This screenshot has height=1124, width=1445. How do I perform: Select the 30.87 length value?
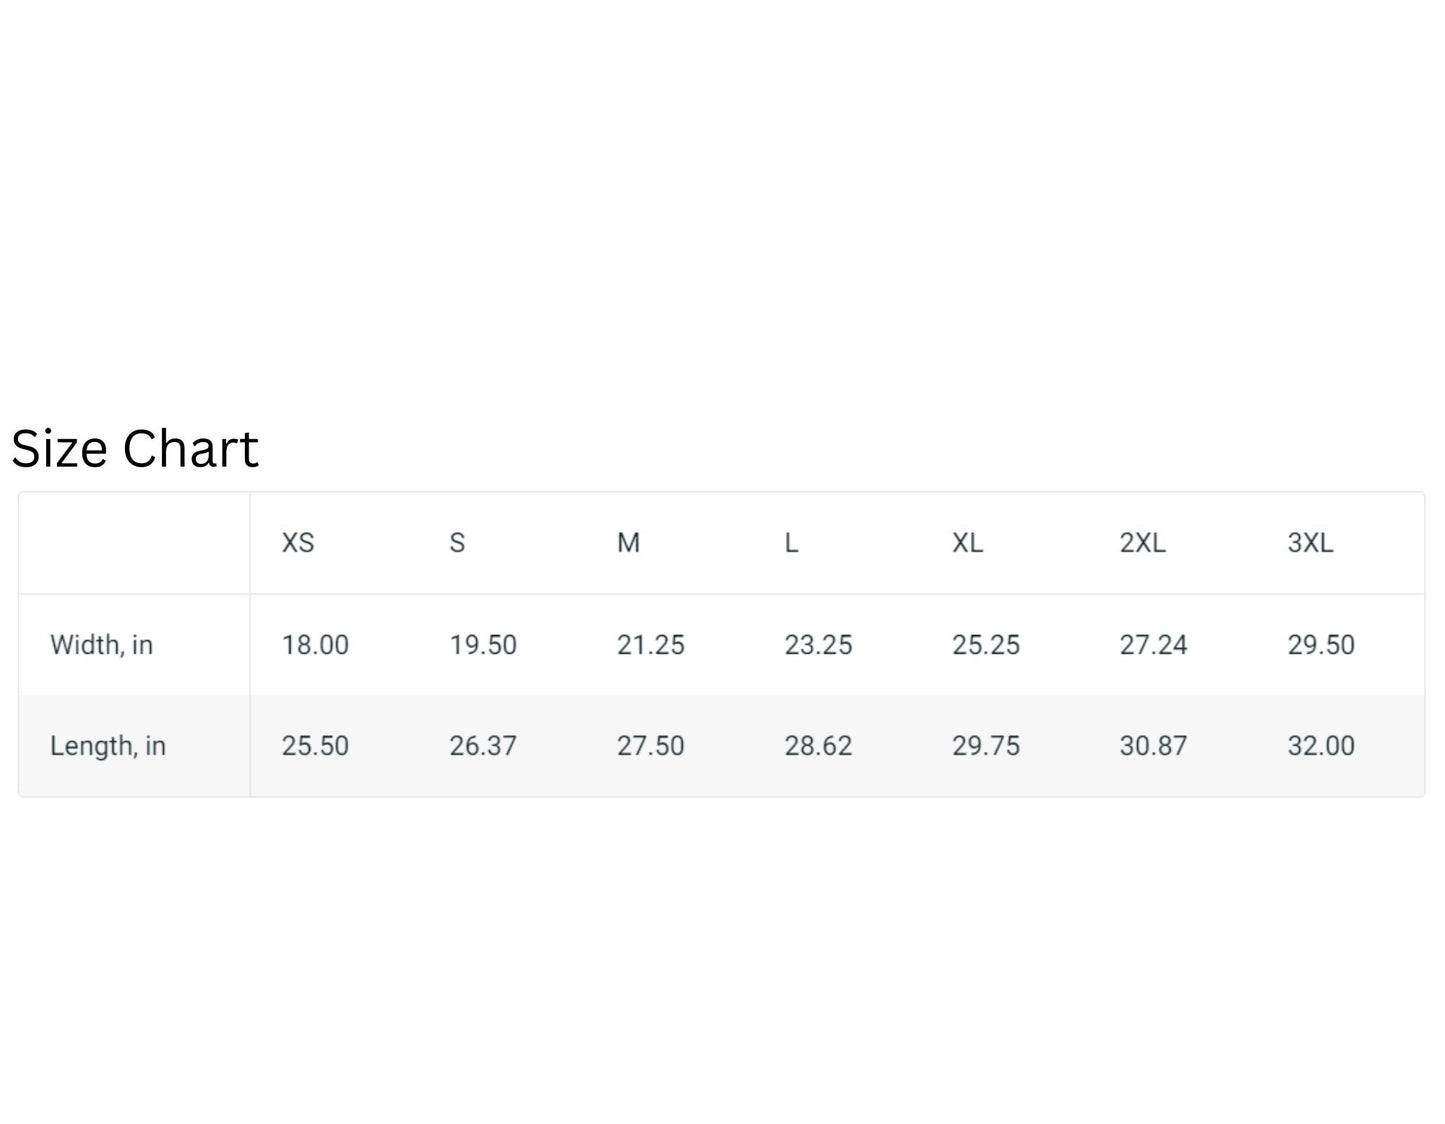tap(1153, 746)
